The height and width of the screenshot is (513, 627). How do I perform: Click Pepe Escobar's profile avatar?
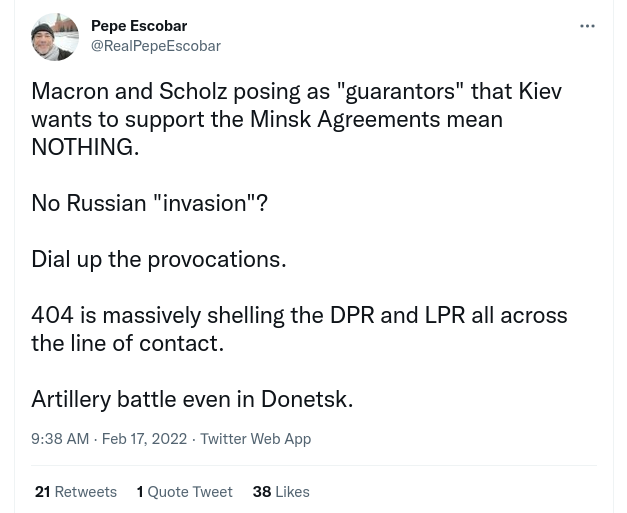tap(55, 37)
